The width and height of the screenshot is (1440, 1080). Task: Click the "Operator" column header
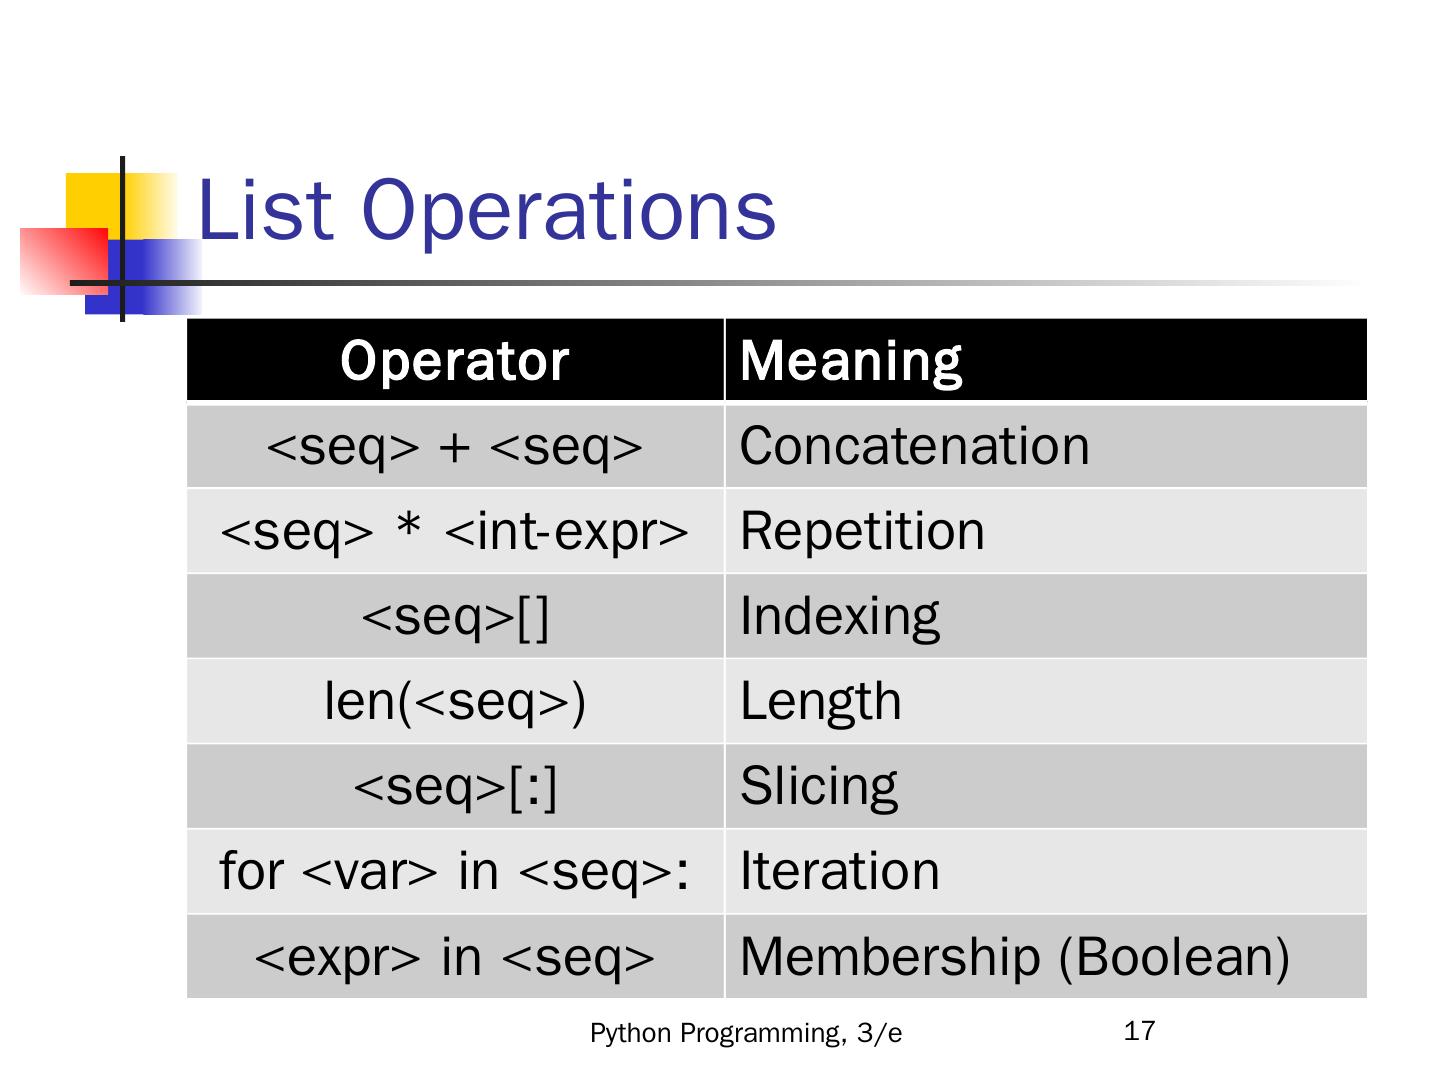(455, 360)
